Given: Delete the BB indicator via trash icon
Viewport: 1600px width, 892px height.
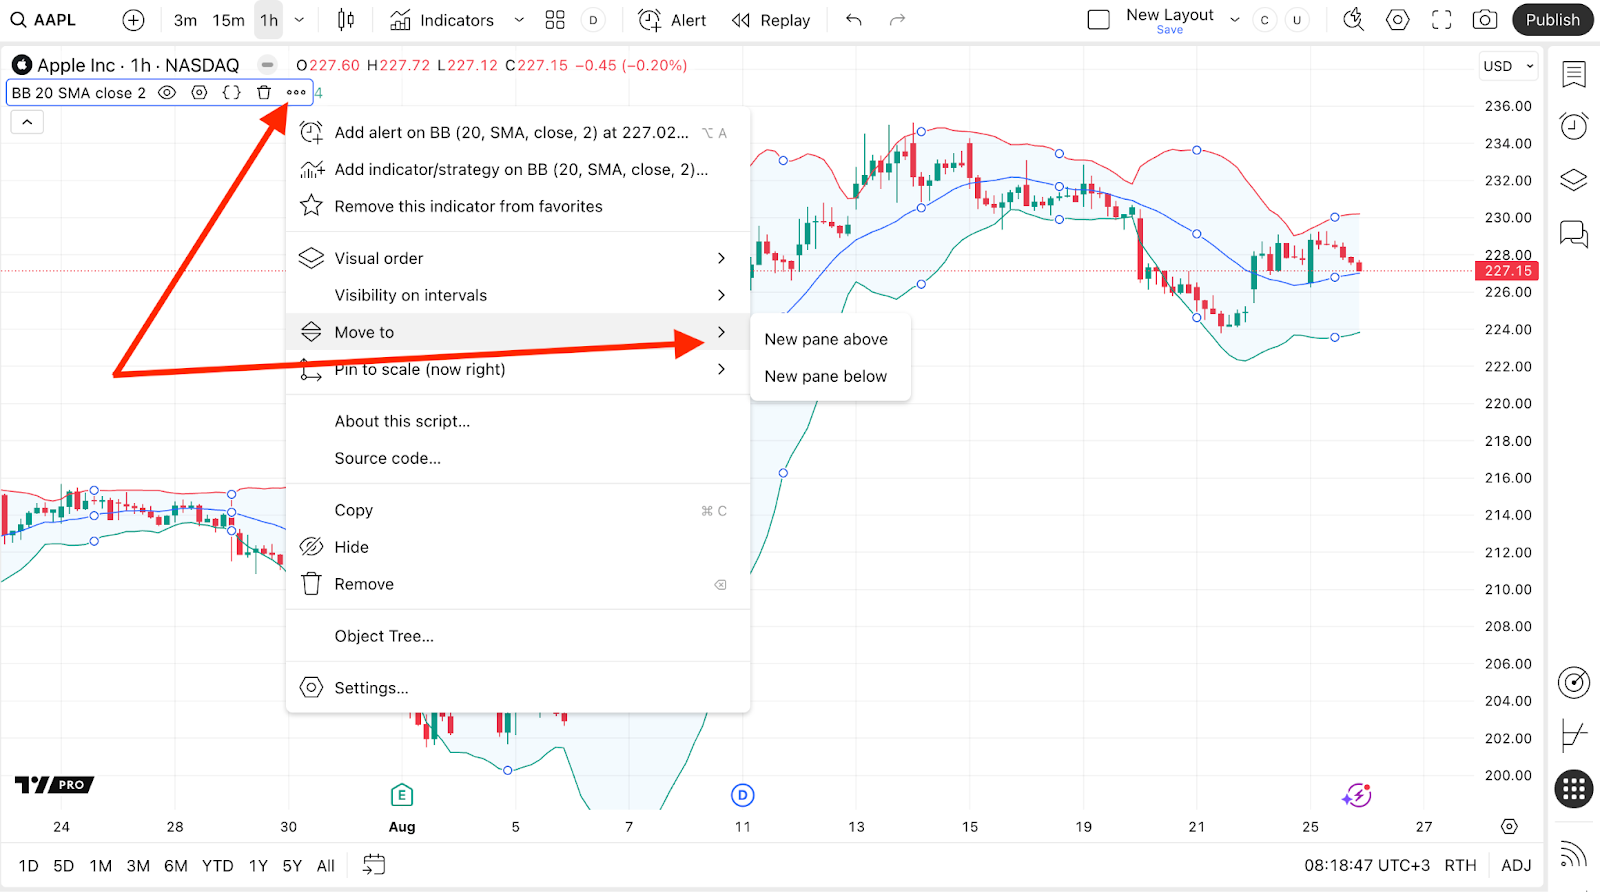Looking at the screenshot, I should pyautogui.click(x=264, y=93).
